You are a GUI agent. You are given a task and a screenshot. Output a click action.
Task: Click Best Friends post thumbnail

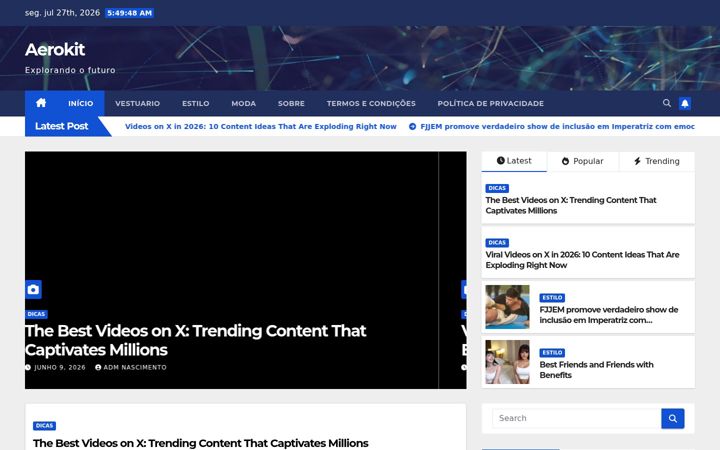507,362
